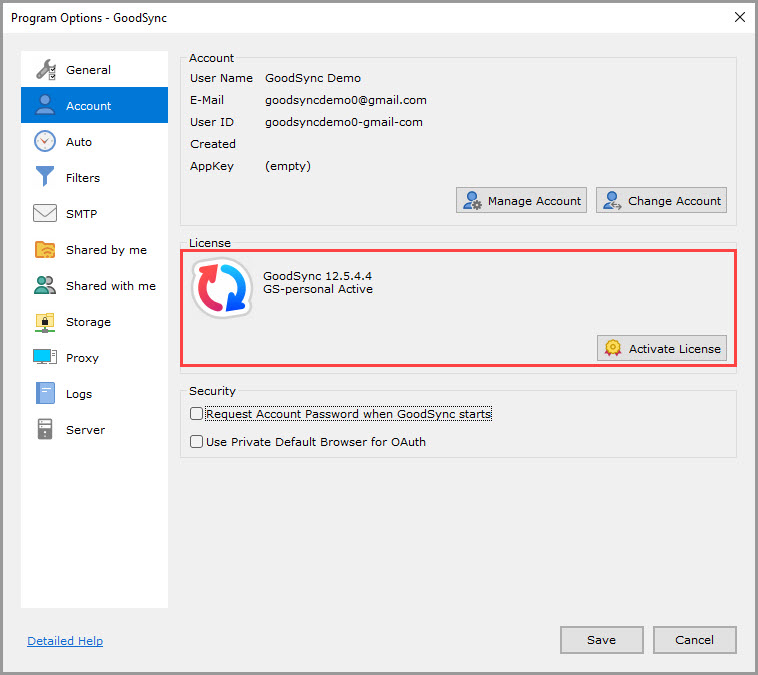The width and height of the screenshot is (758, 675).
Task: Click the e-mail goodsyncdemo0@gmail.com
Action: (x=346, y=100)
